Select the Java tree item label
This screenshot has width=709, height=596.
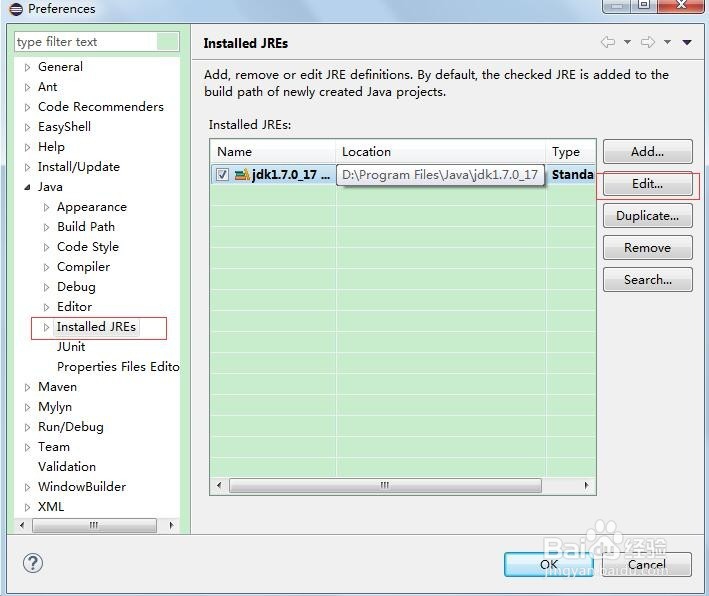[x=50, y=187]
